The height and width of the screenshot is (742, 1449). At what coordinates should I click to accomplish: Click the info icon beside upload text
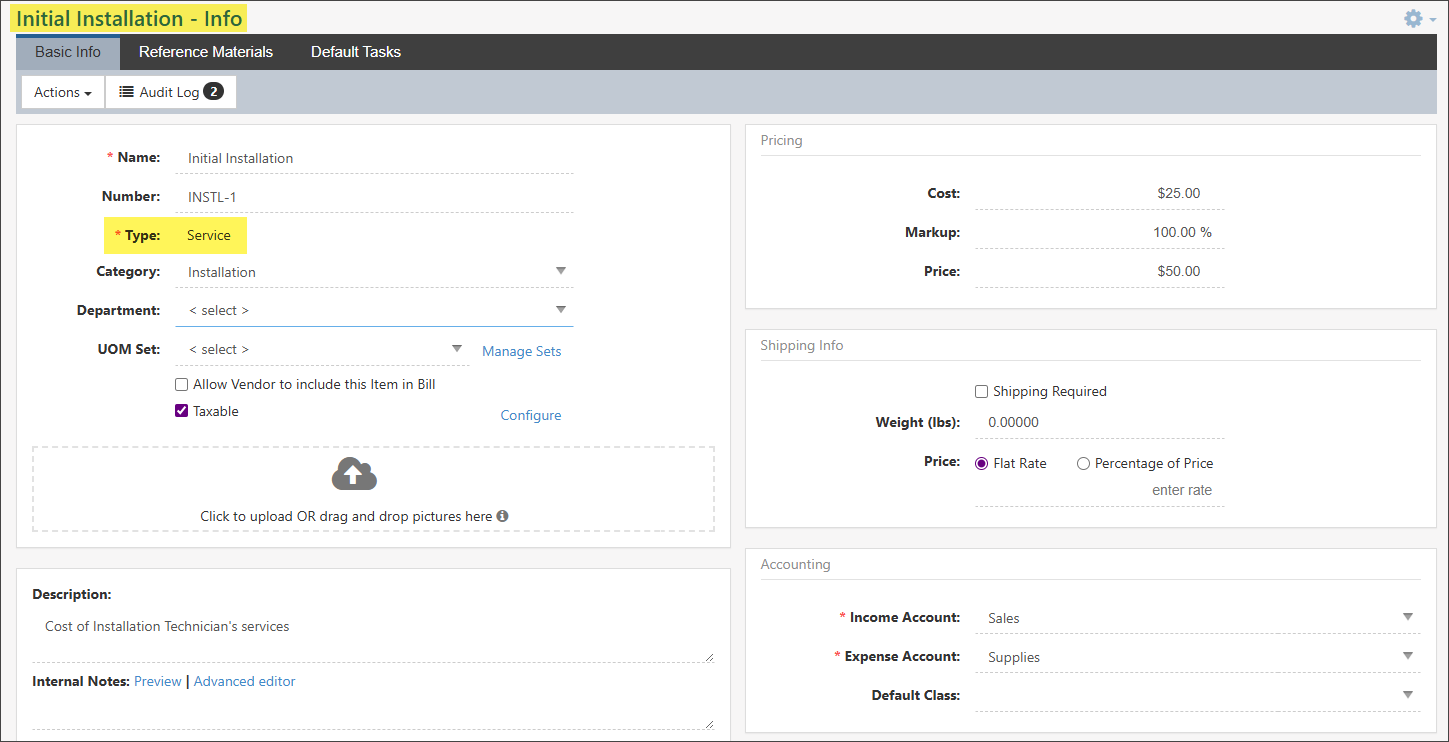[x=502, y=516]
